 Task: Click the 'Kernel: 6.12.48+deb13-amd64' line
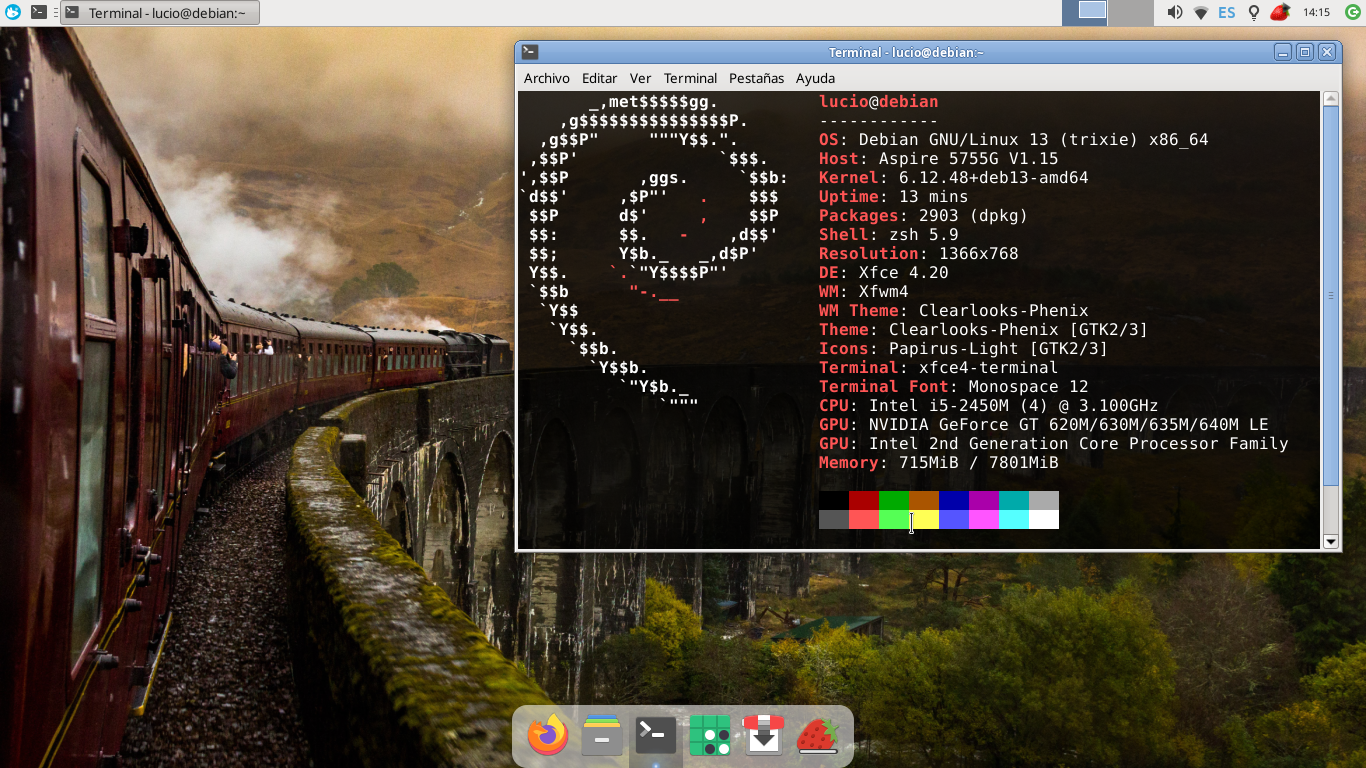coord(954,178)
